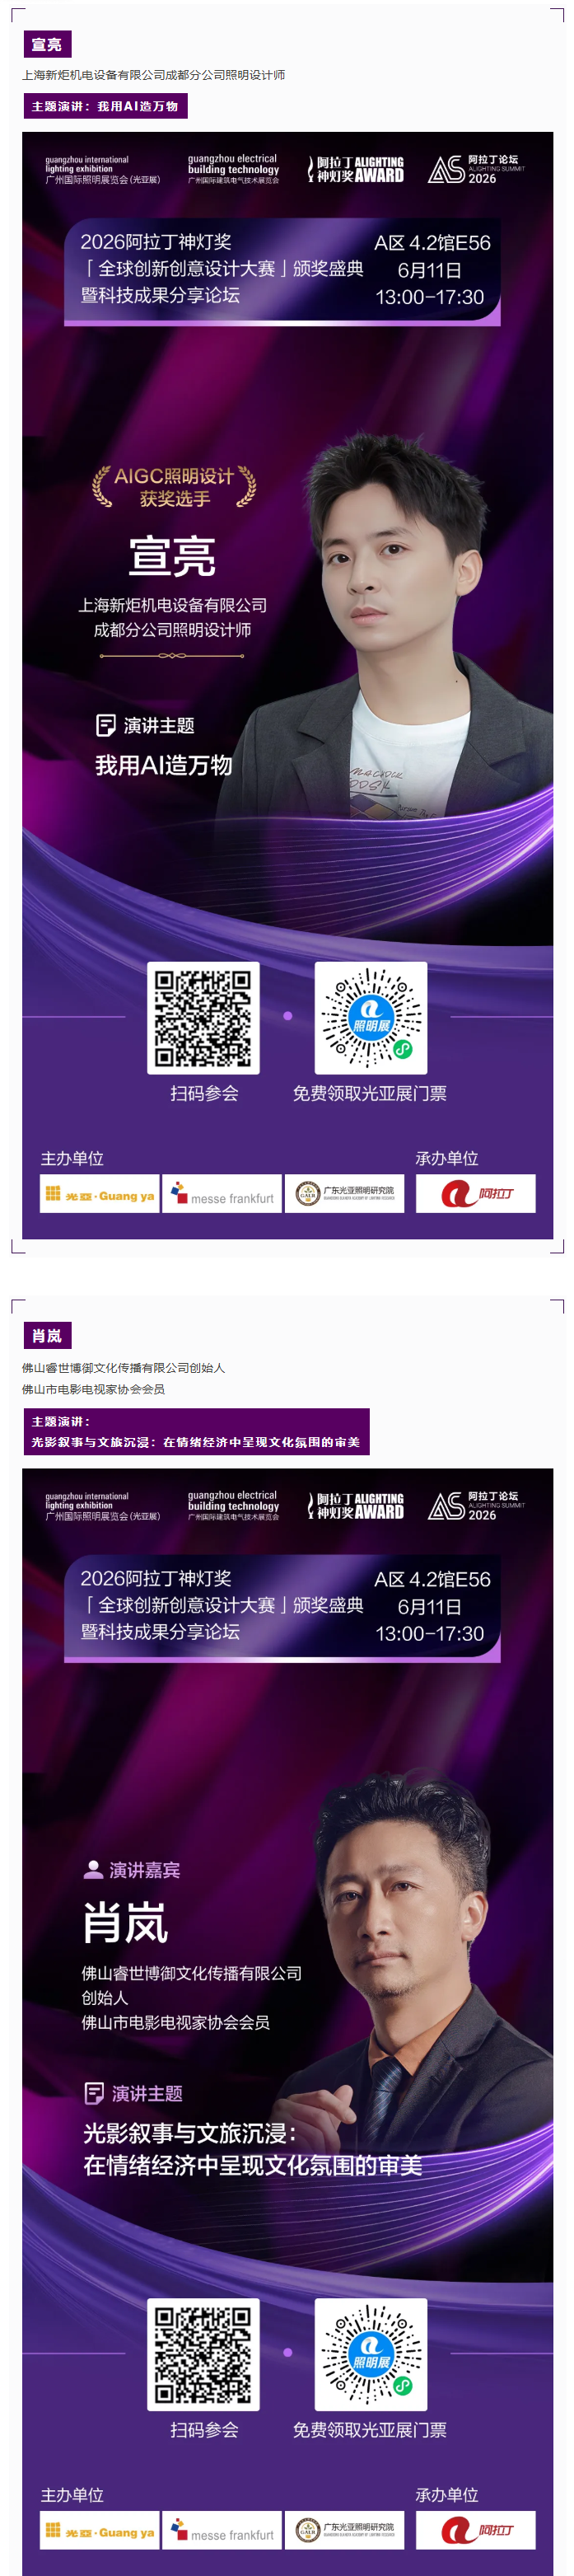This screenshot has width=574, height=2576.
Task: Click 13:00-17:30 time in 宣亮 poster
Action: pos(429,297)
